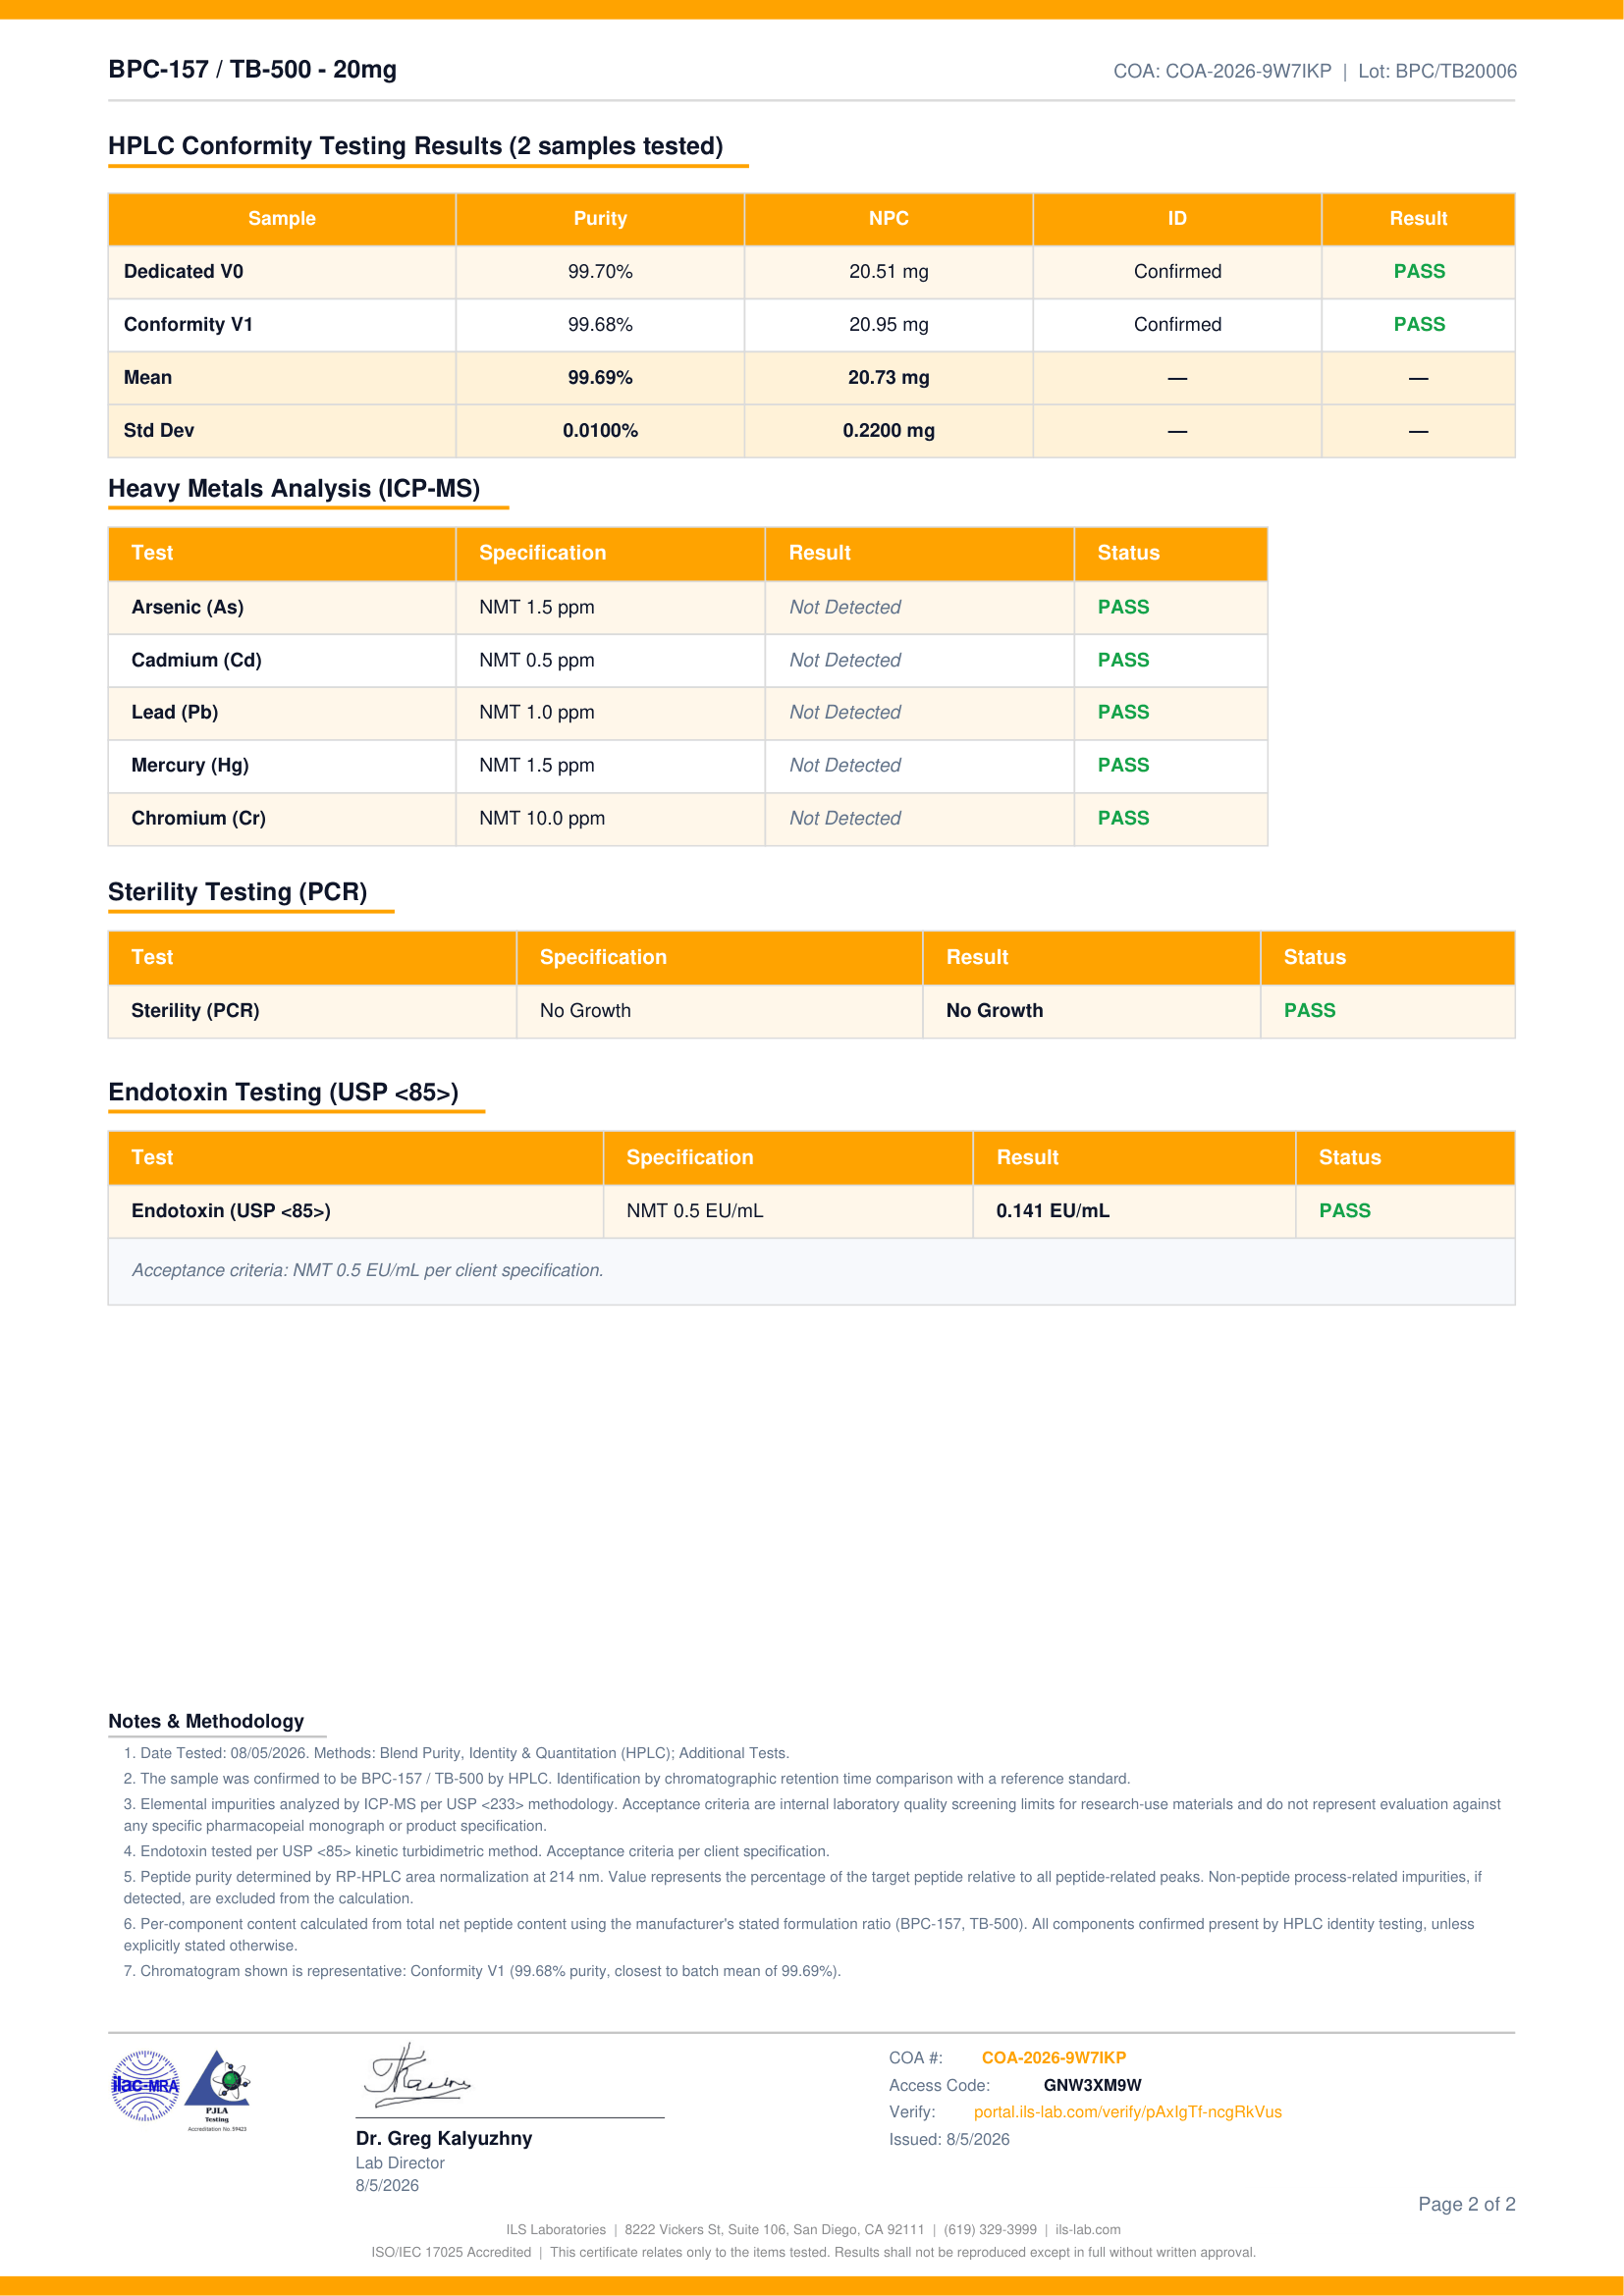Screen dimensions: 1624x2296
Task: Click the 0.141 EU/mL endotoxin result
Action: coord(1052,1211)
